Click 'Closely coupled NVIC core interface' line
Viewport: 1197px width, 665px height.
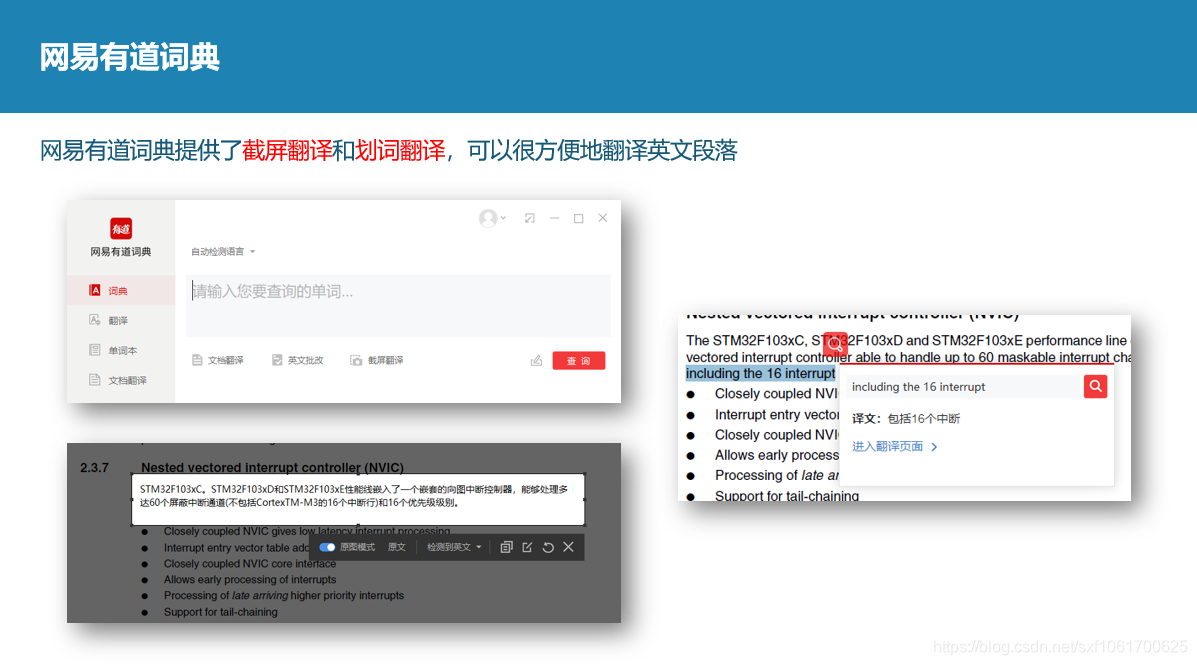(x=250, y=563)
